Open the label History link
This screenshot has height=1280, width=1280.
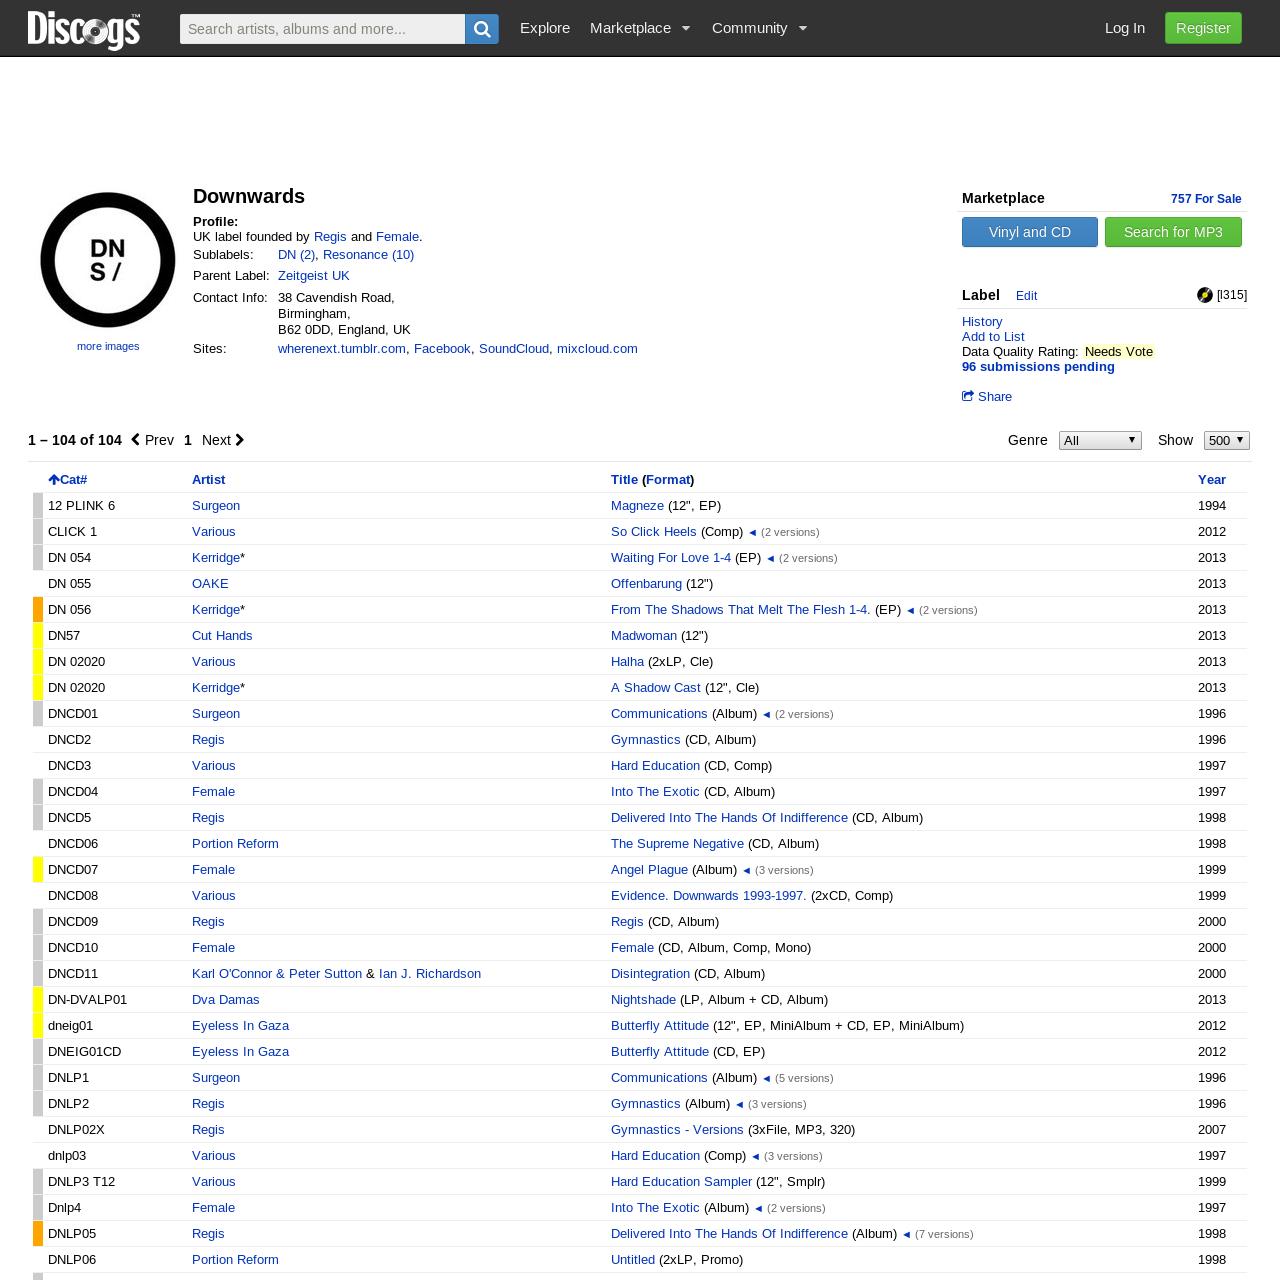pyautogui.click(x=982, y=322)
